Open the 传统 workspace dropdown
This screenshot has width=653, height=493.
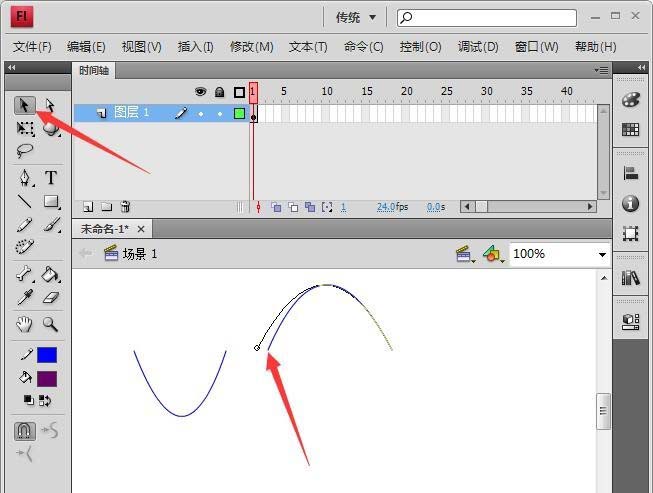355,17
